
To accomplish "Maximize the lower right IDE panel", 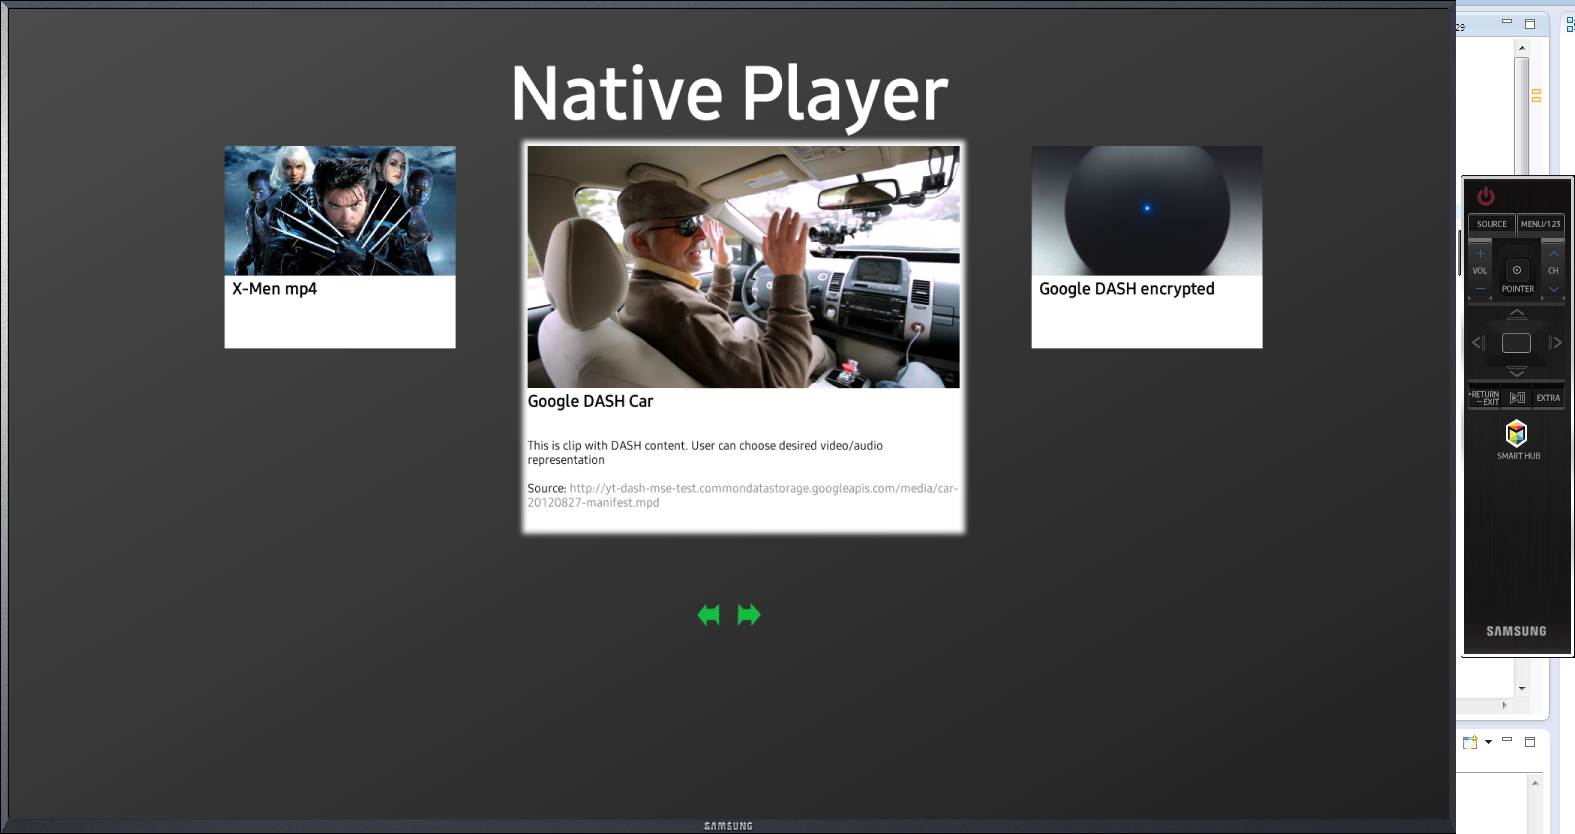I will 1530,742.
